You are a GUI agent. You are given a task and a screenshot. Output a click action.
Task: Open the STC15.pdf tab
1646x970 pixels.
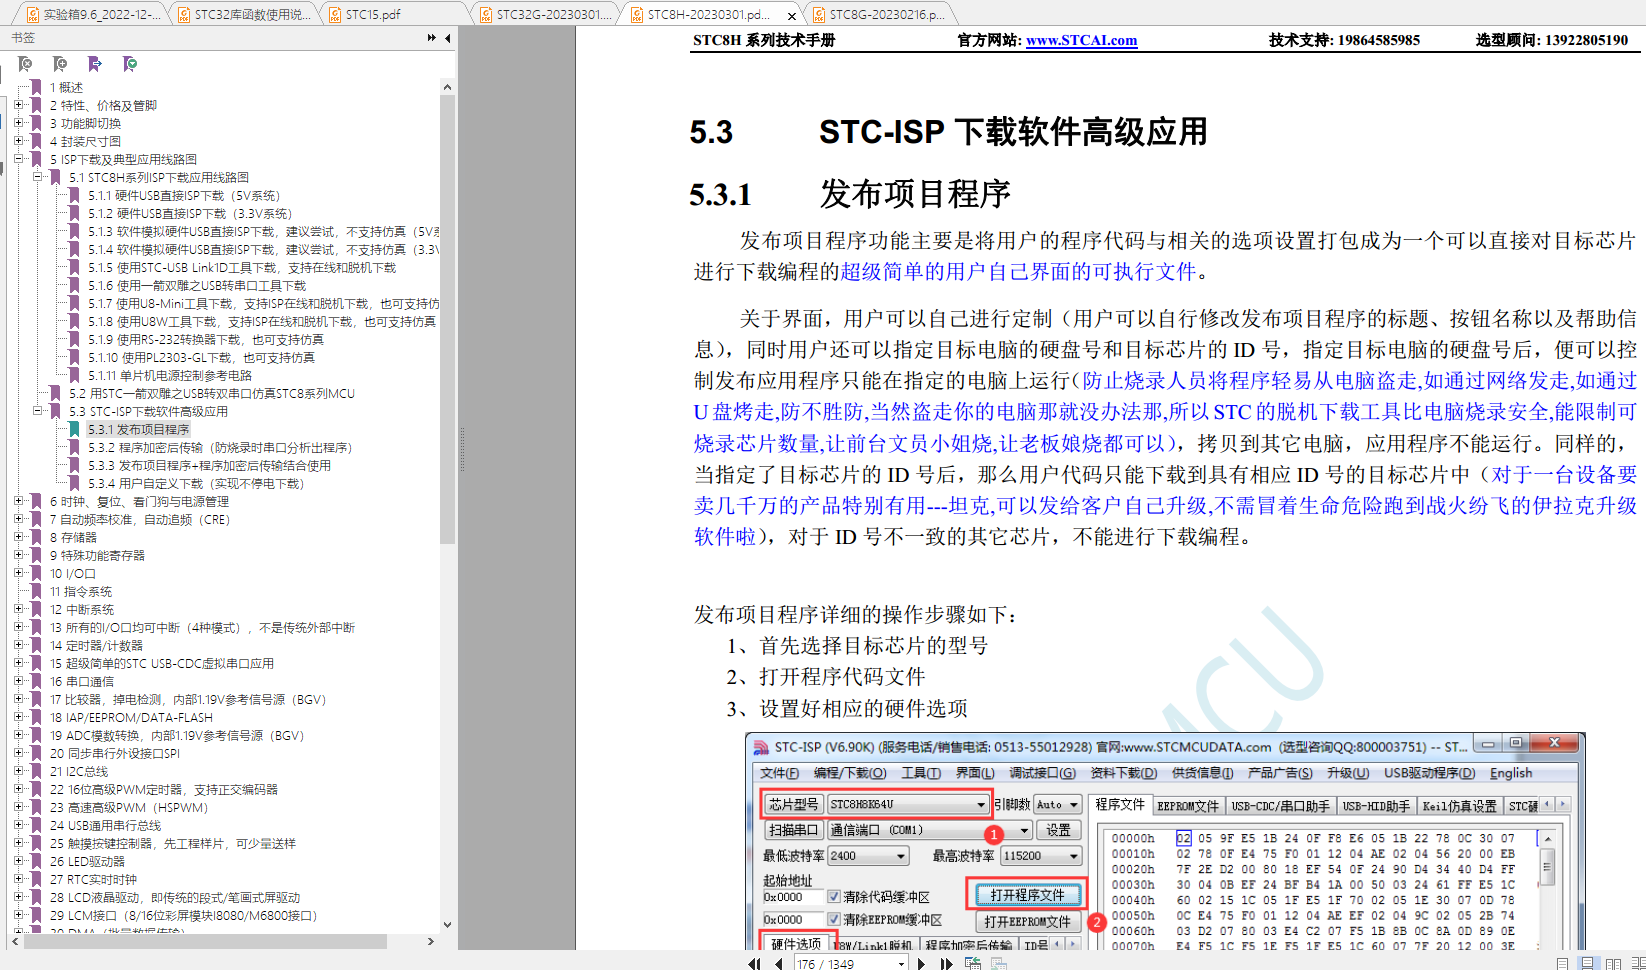coord(393,15)
